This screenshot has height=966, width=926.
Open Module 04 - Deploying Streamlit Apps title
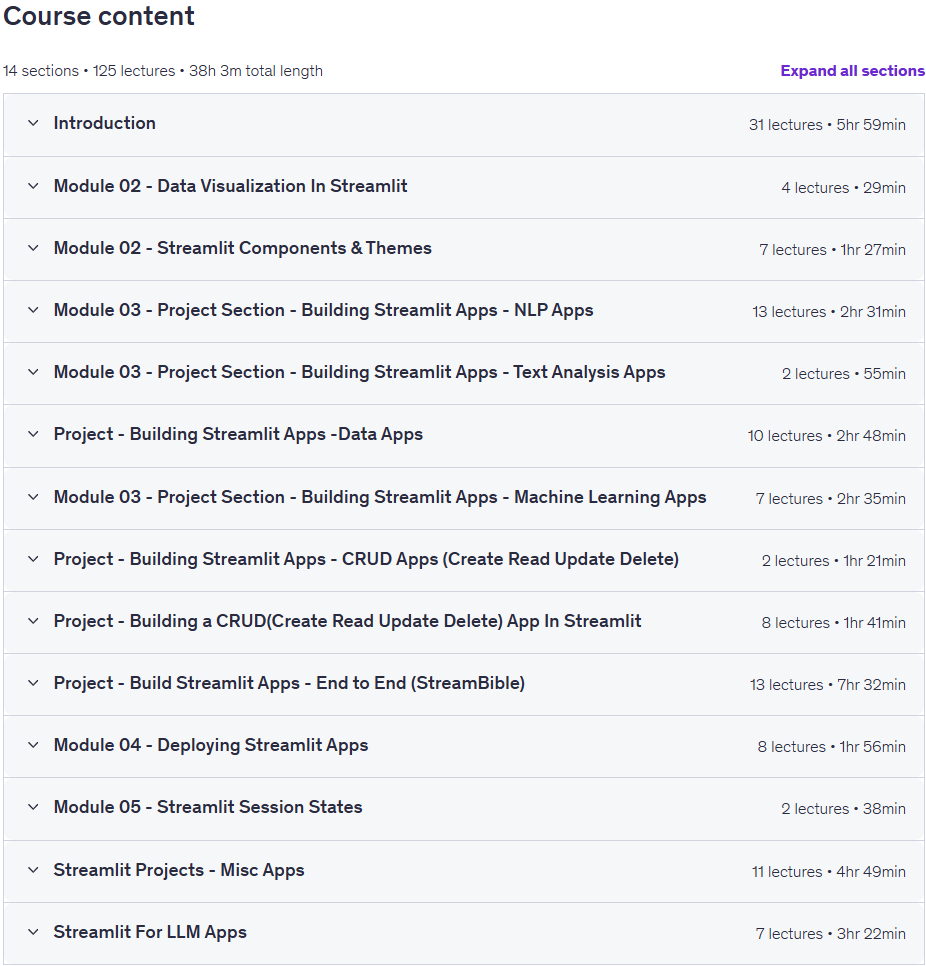tap(211, 745)
